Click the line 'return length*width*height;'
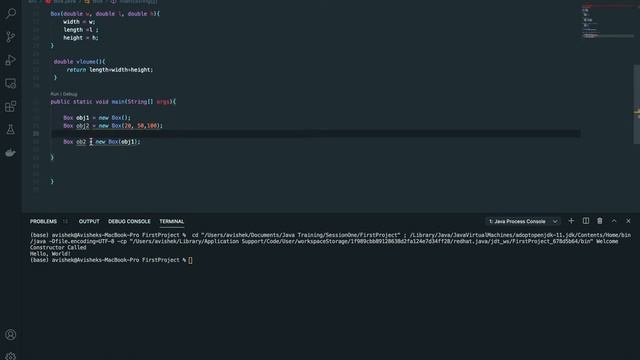The width and height of the screenshot is (640, 360). [x=110, y=70]
